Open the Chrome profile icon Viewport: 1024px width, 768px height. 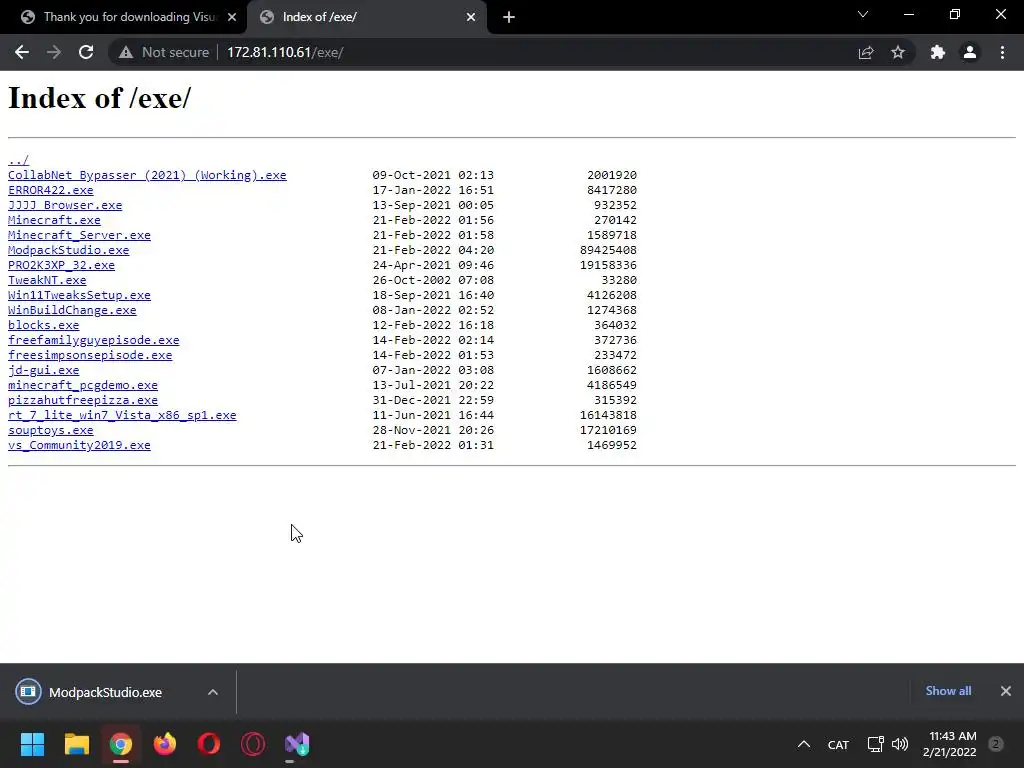pos(970,52)
